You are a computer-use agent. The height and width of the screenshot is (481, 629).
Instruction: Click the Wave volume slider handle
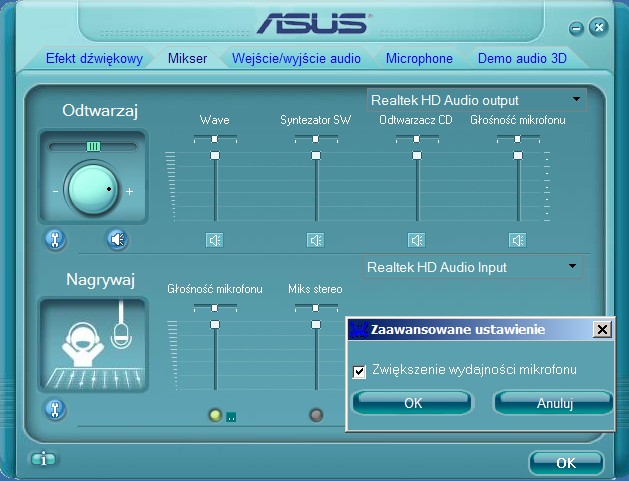point(215,156)
